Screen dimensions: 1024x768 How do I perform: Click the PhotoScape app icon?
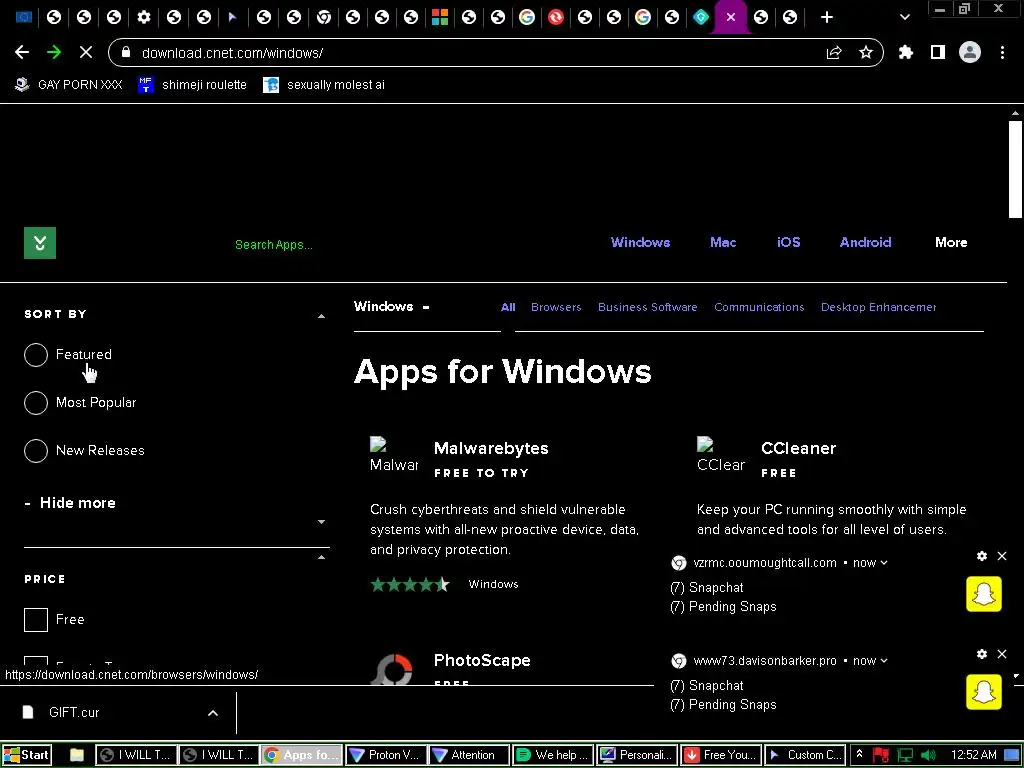point(394,669)
